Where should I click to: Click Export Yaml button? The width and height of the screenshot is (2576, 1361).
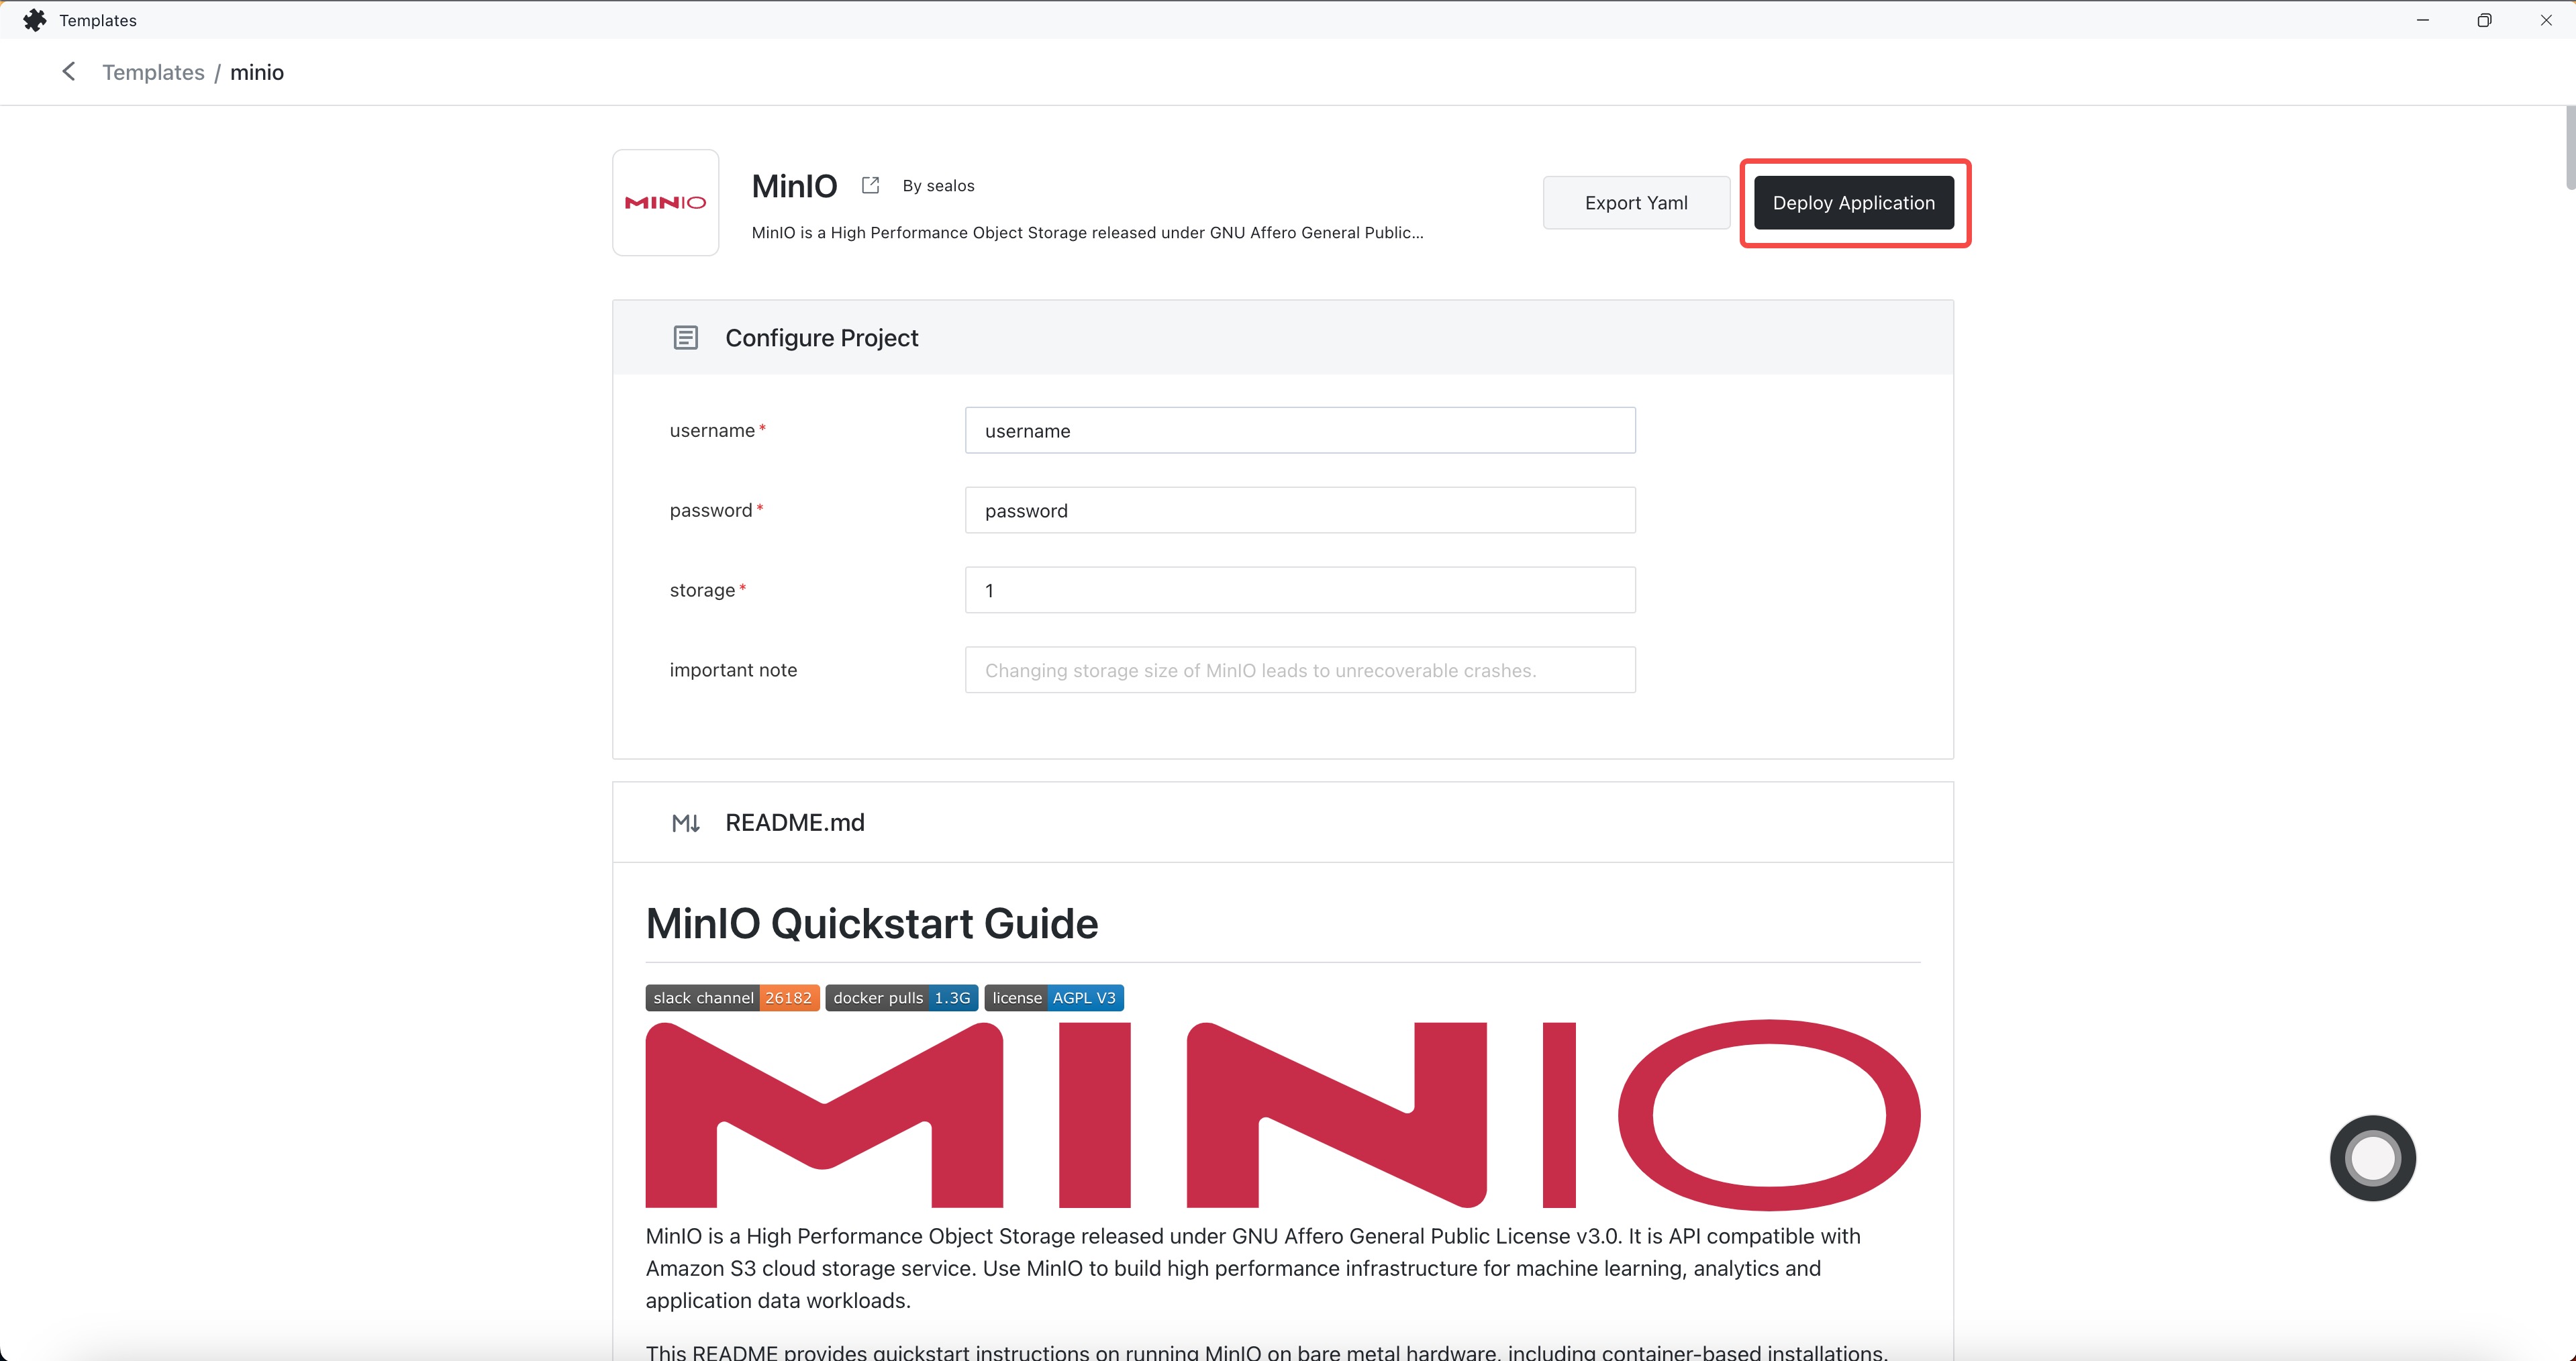click(x=1636, y=203)
